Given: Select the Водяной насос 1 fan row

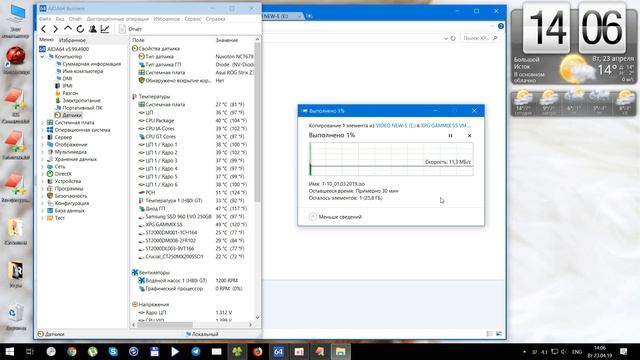Looking at the screenshot, I should pos(192,280).
